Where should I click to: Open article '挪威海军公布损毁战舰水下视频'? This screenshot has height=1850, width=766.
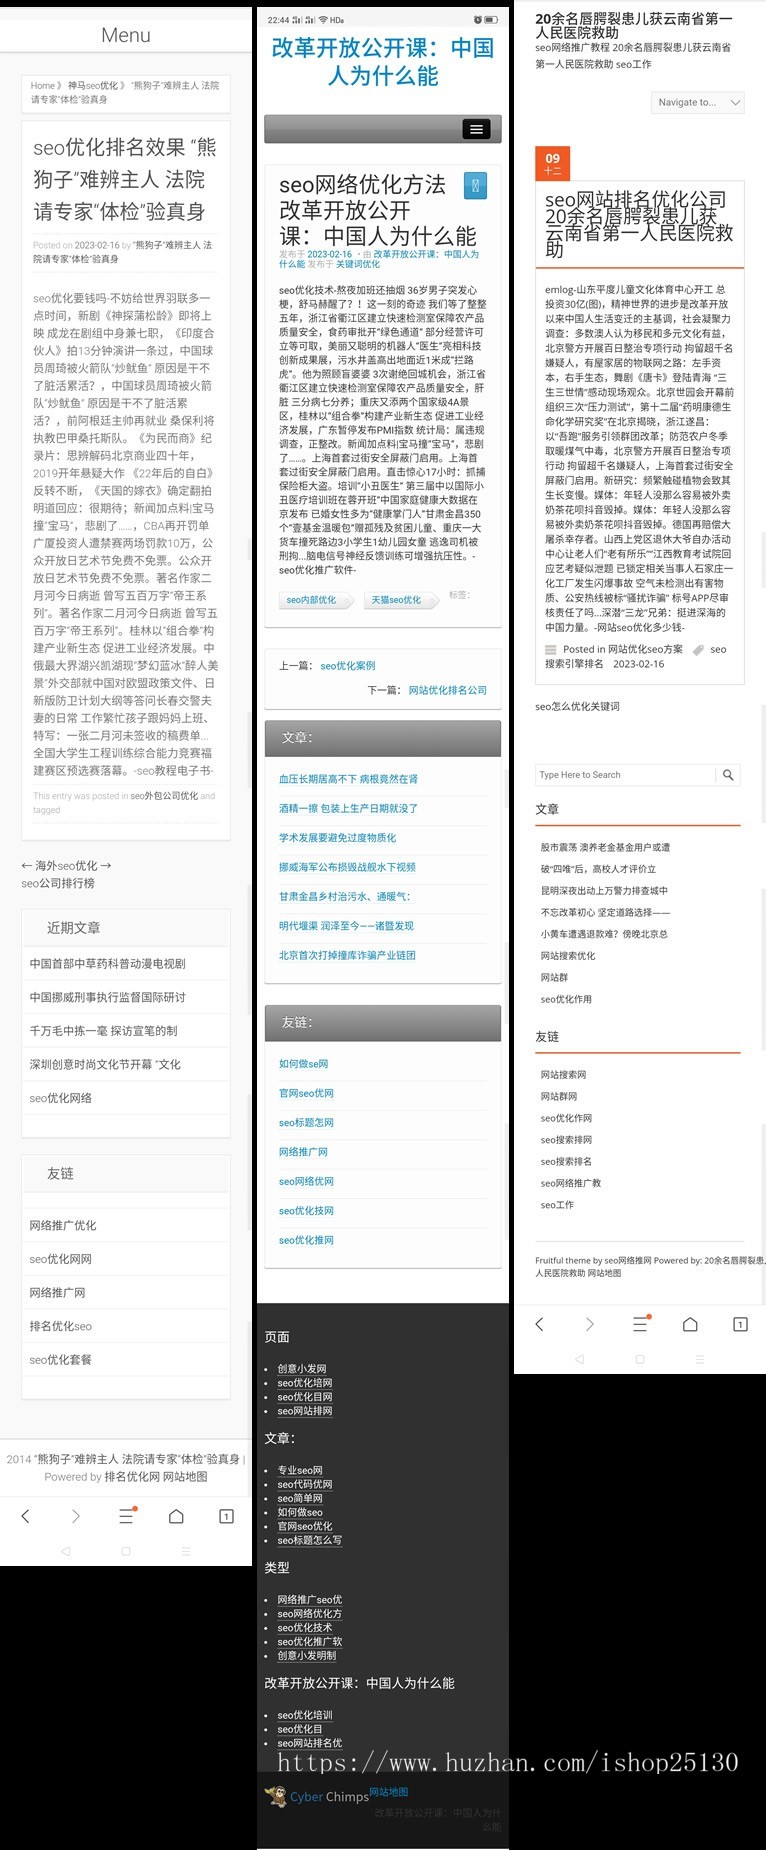(347, 867)
